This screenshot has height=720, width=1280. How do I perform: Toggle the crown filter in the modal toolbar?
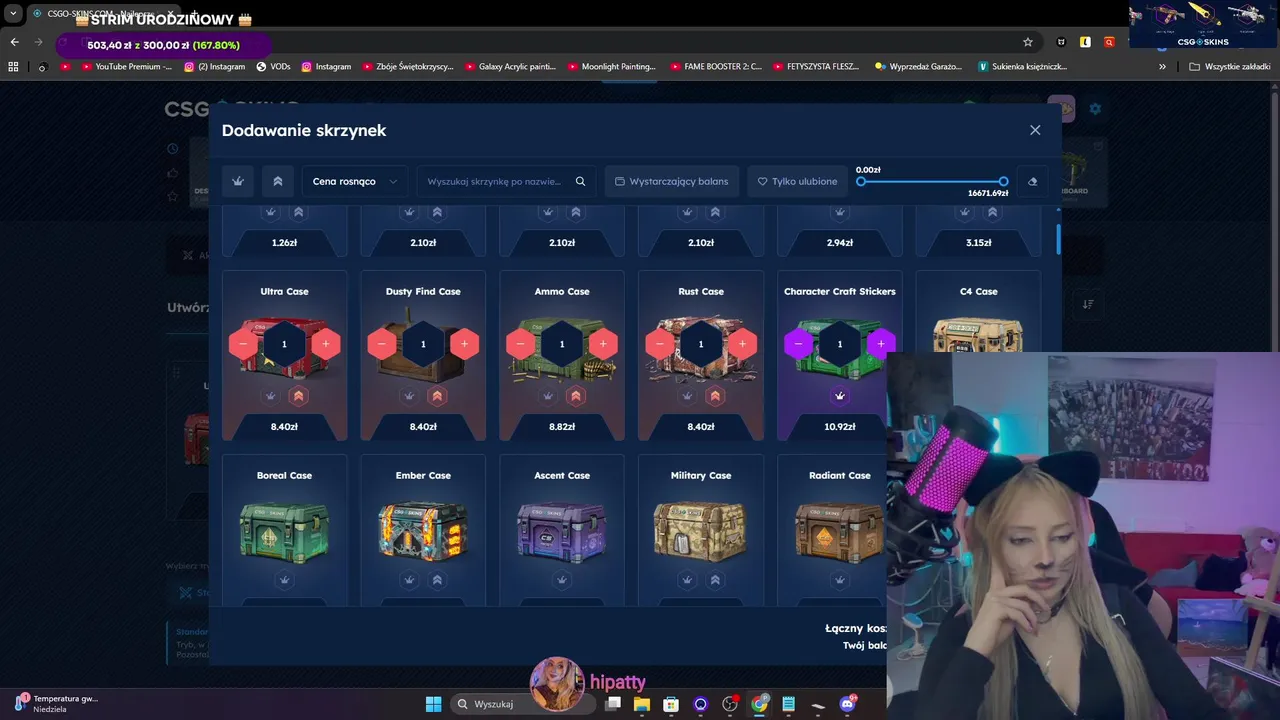click(x=238, y=181)
